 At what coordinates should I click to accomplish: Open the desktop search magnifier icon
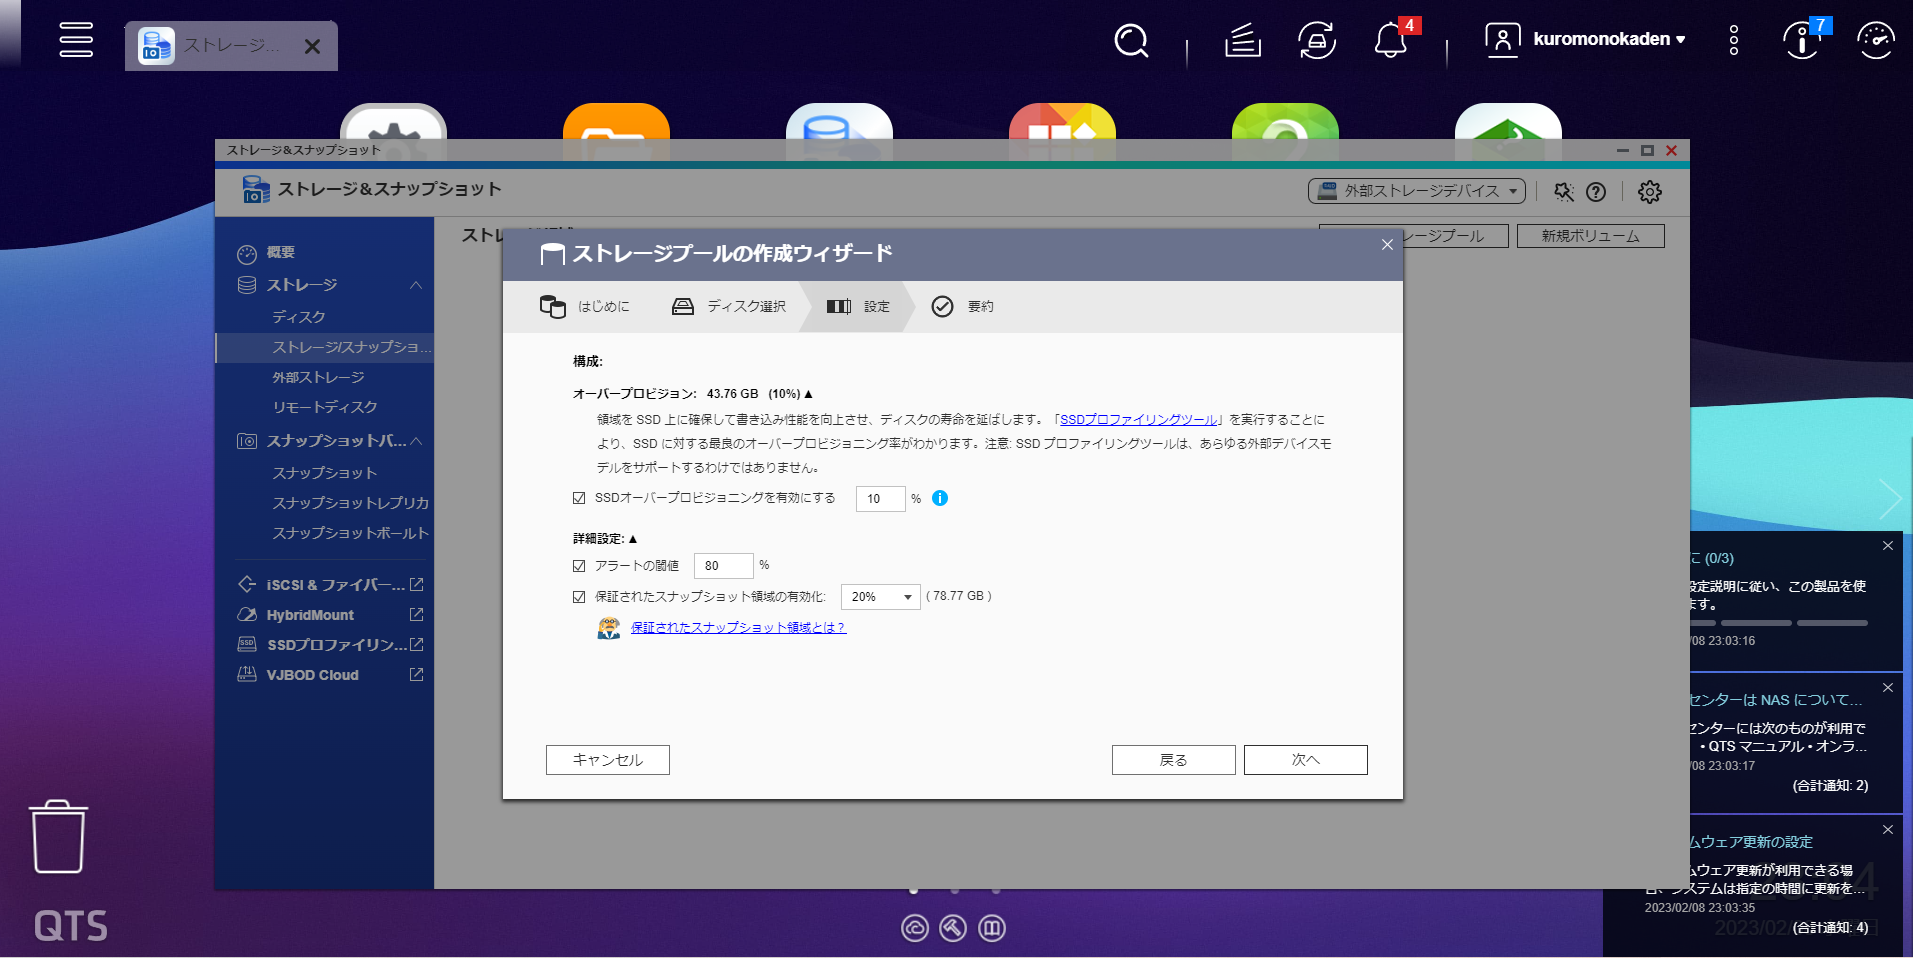[x=1131, y=40]
